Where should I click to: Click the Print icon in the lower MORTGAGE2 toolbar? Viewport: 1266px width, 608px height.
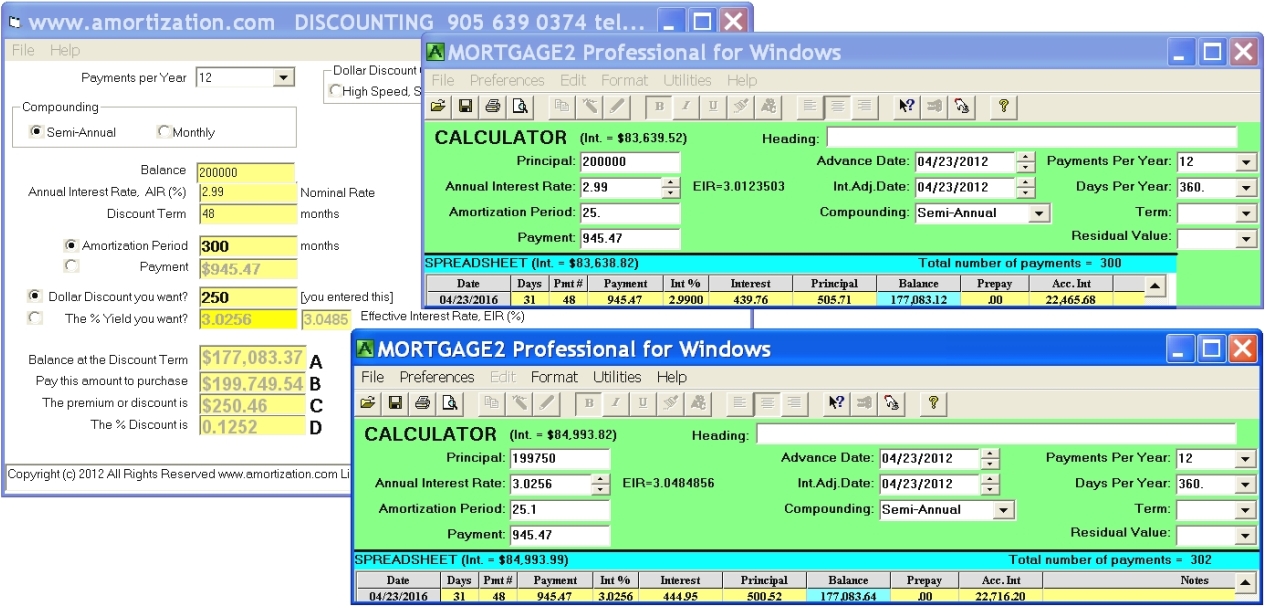click(x=422, y=403)
